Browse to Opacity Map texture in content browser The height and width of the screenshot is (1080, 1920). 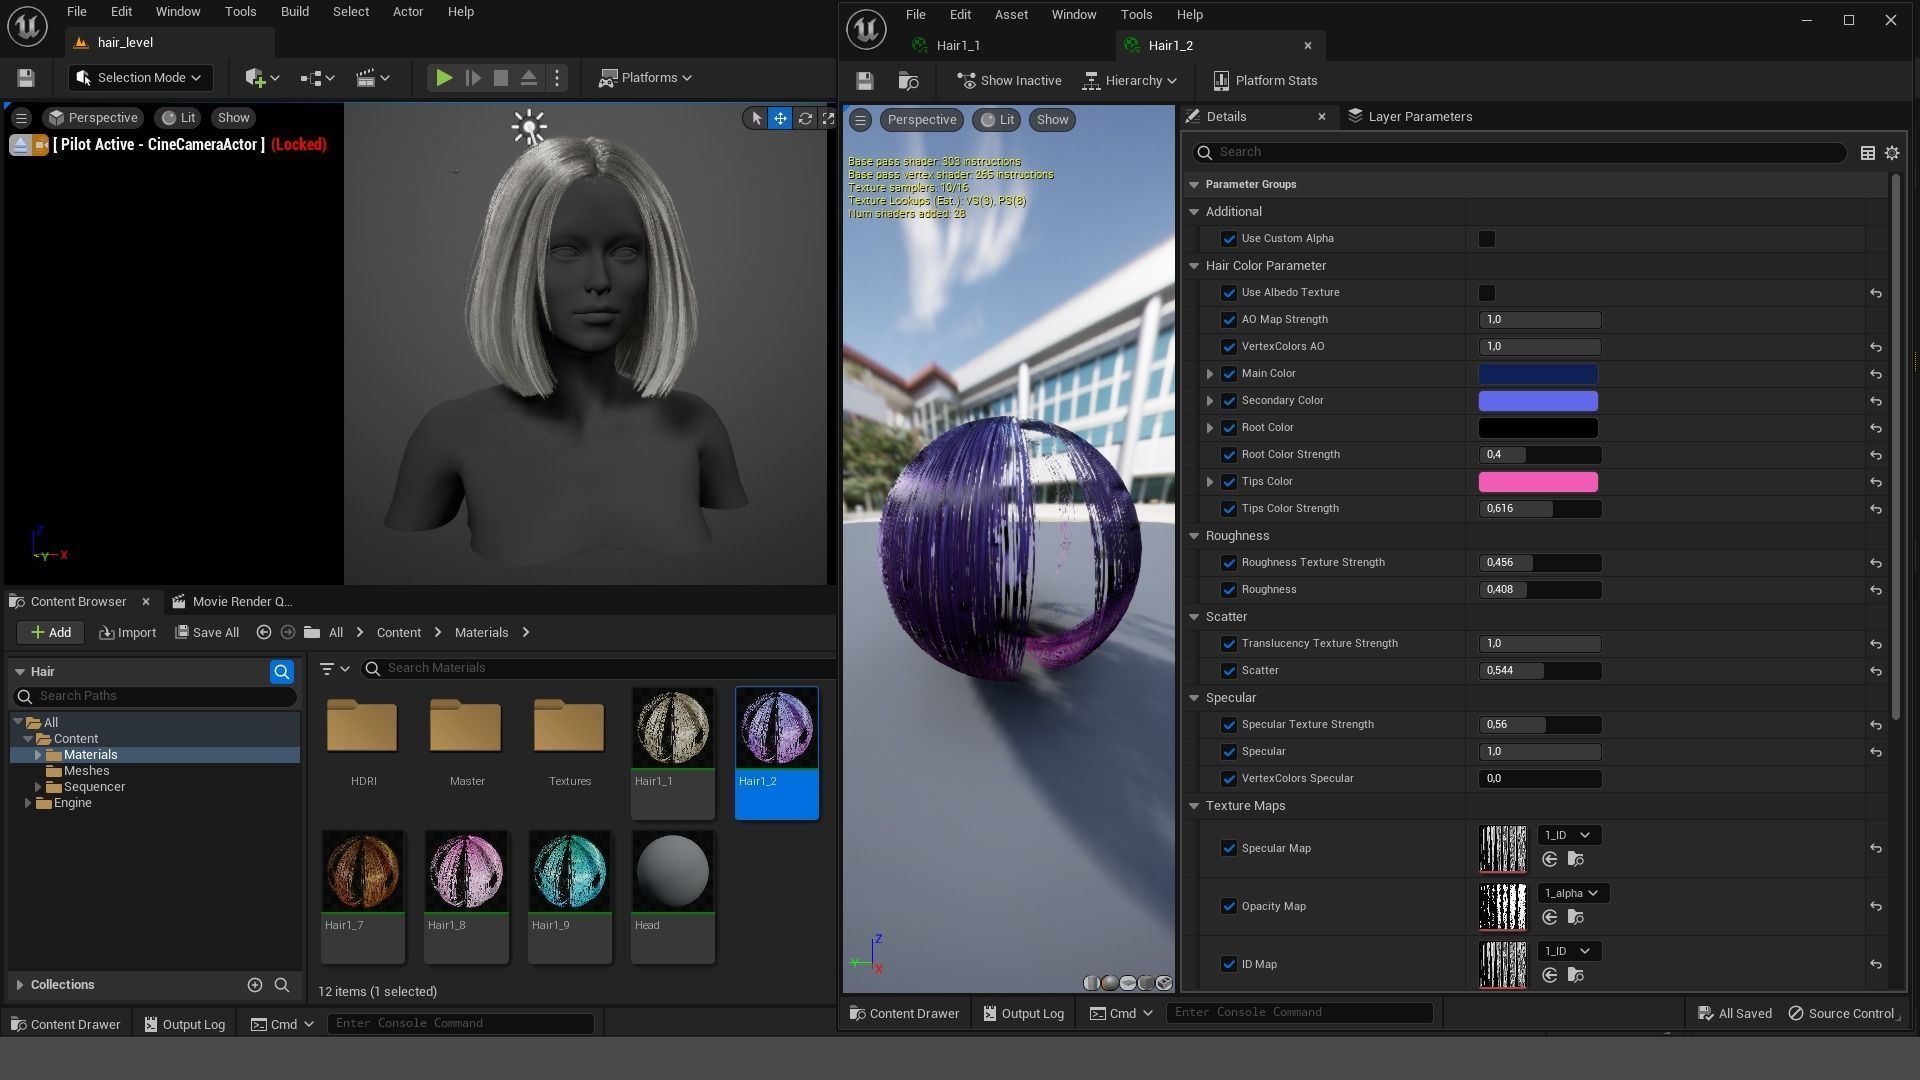pos(1576,917)
